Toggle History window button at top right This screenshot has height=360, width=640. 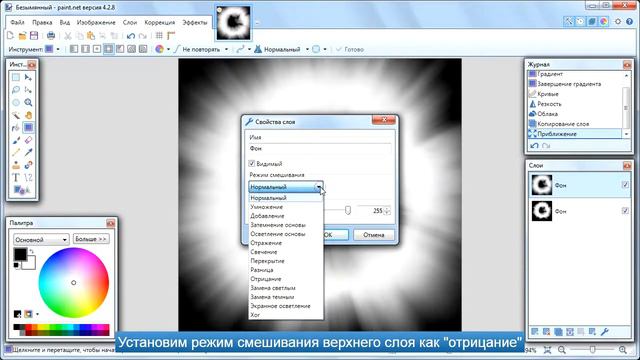[580, 22]
